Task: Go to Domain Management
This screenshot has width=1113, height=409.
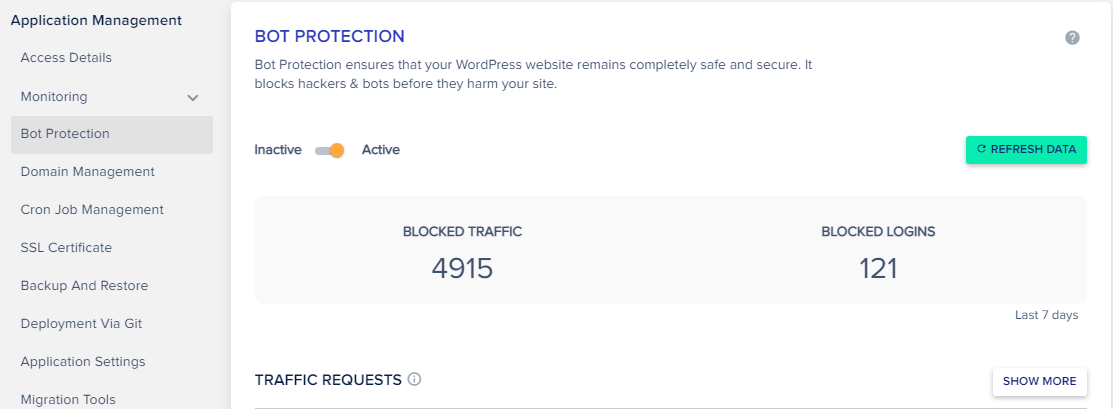Action: pos(87,172)
